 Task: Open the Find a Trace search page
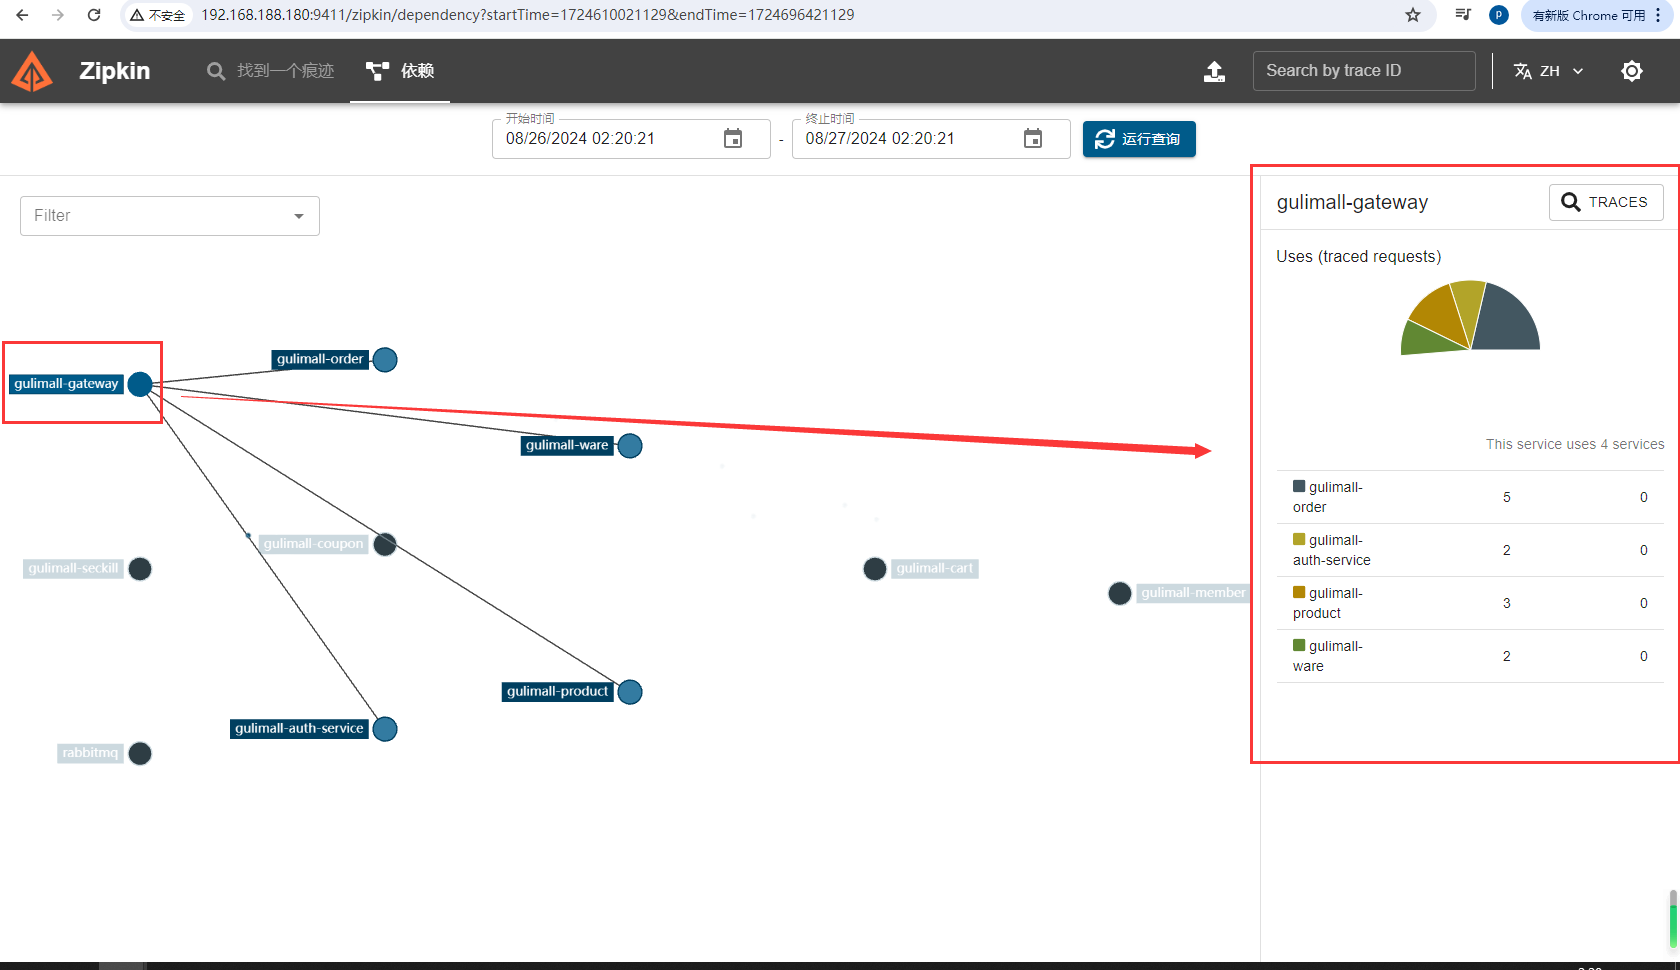[270, 71]
